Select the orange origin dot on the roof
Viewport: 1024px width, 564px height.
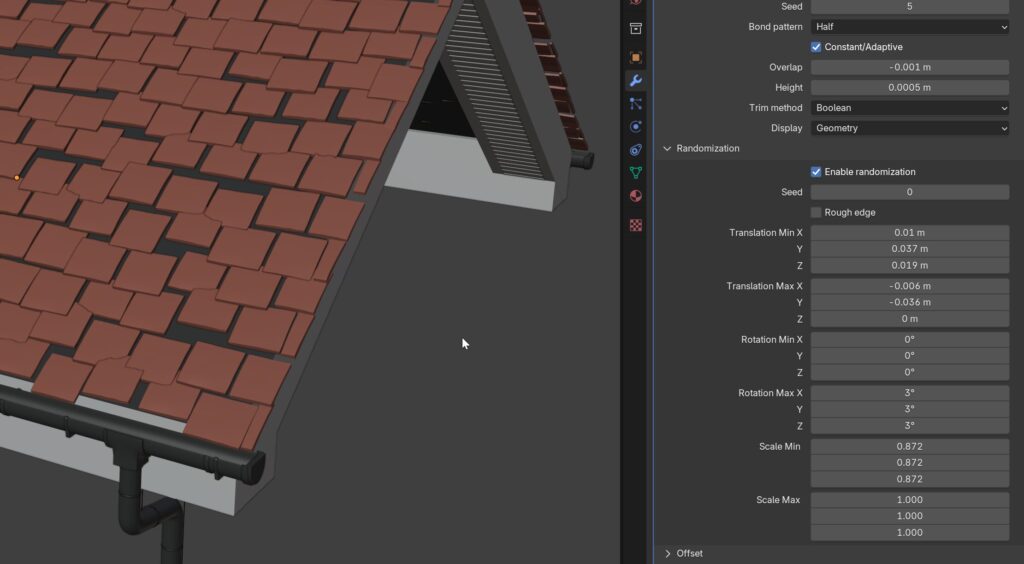tap(16, 178)
